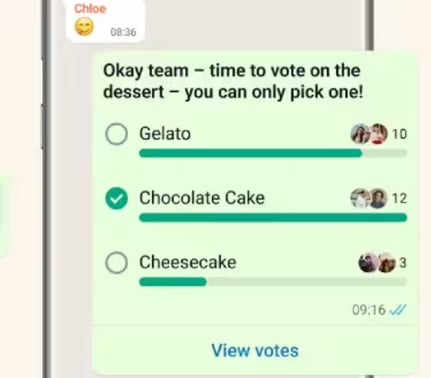Viewport: 431px width, 378px height.
Task: Click the Gelato option label
Action: coord(165,134)
